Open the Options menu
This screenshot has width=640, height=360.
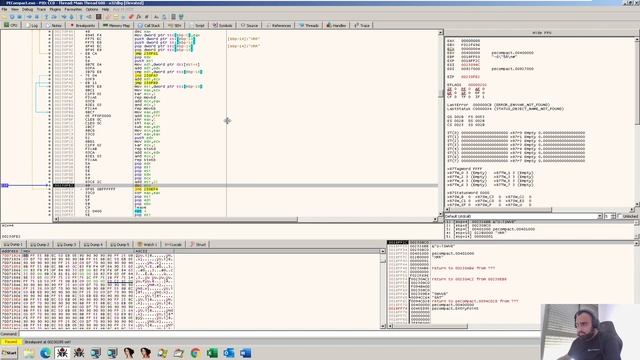[x=92, y=9]
